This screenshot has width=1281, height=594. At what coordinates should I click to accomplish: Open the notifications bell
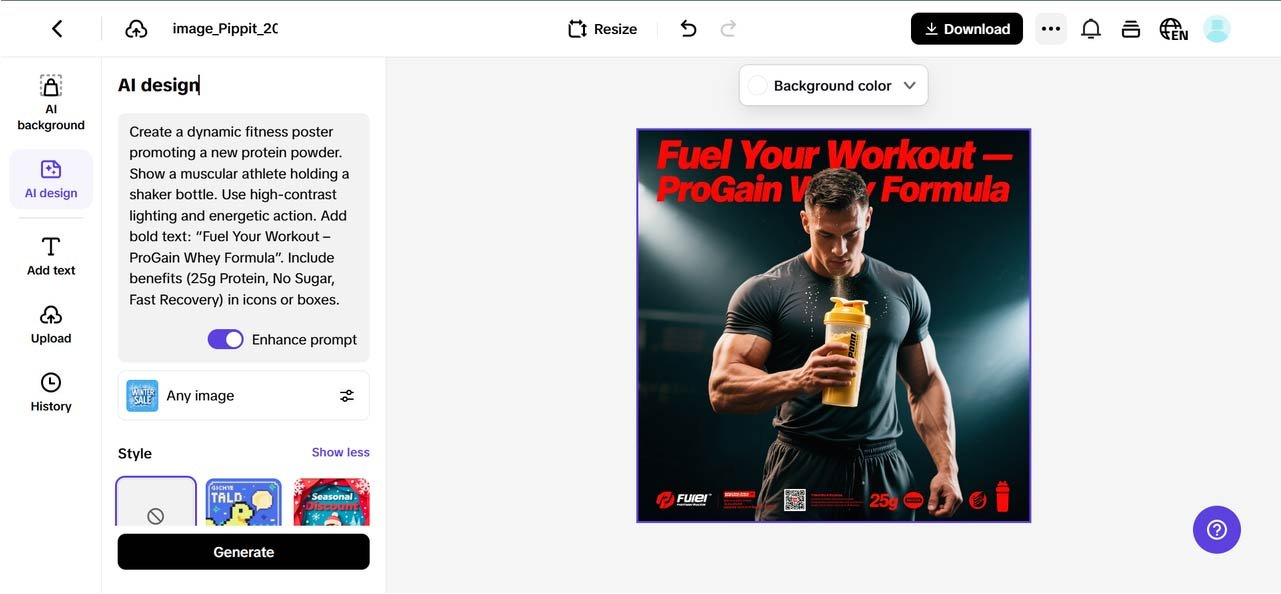coord(1091,29)
